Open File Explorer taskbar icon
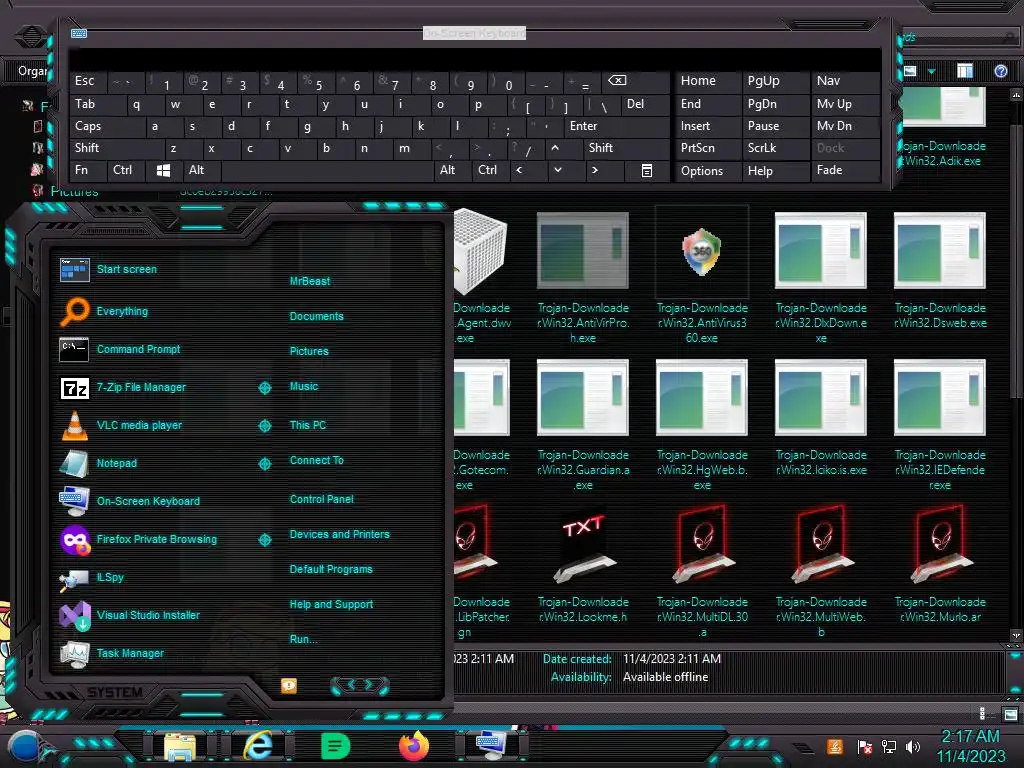1024x768 pixels. pyautogui.click(x=180, y=746)
